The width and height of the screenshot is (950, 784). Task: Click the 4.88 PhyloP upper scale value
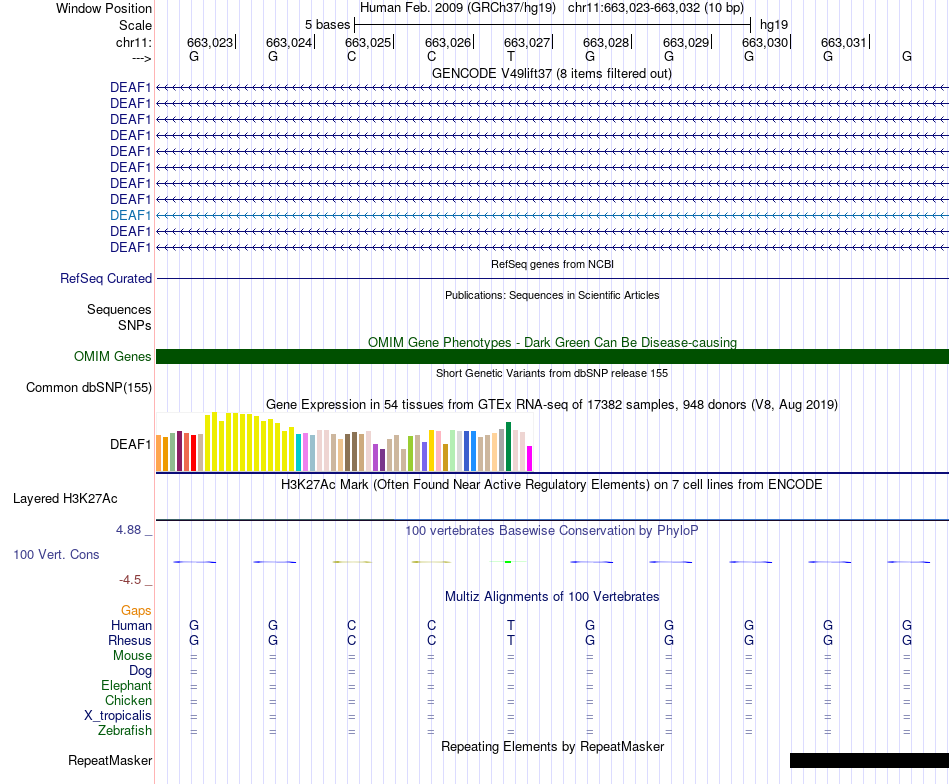128,530
